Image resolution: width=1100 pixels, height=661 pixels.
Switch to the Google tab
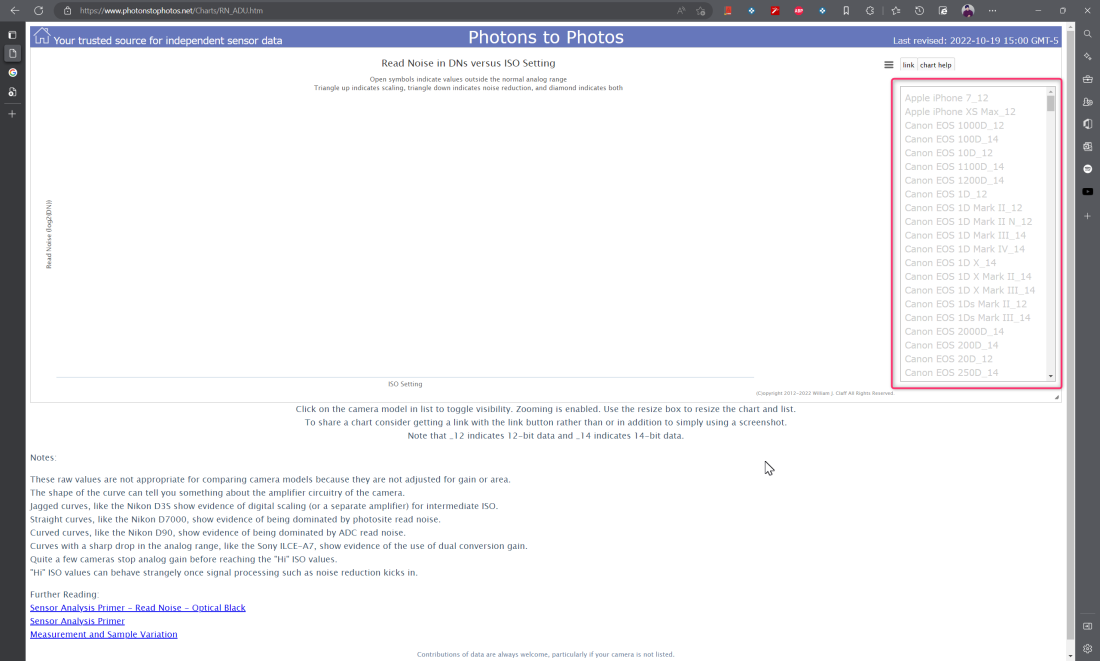(12, 72)
